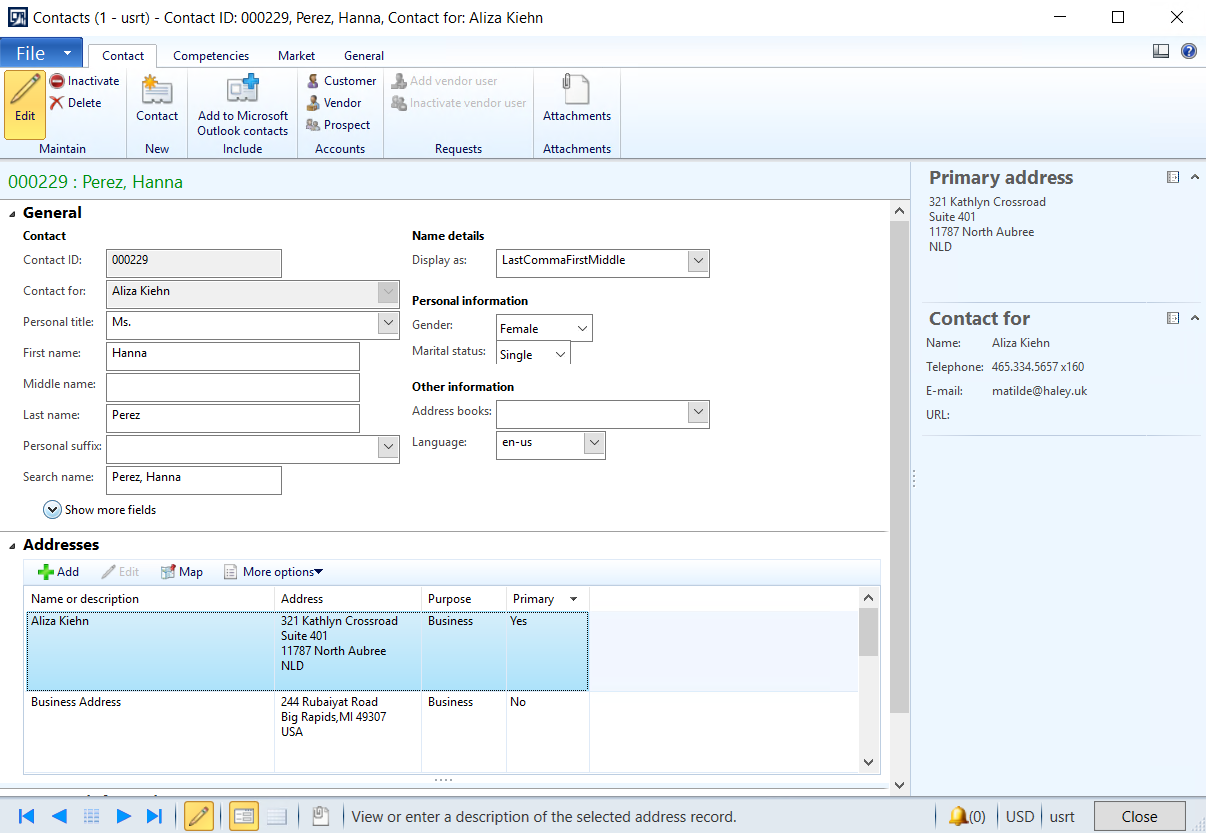
Task: Sort by Name or description column
Action: click(149, 599)
